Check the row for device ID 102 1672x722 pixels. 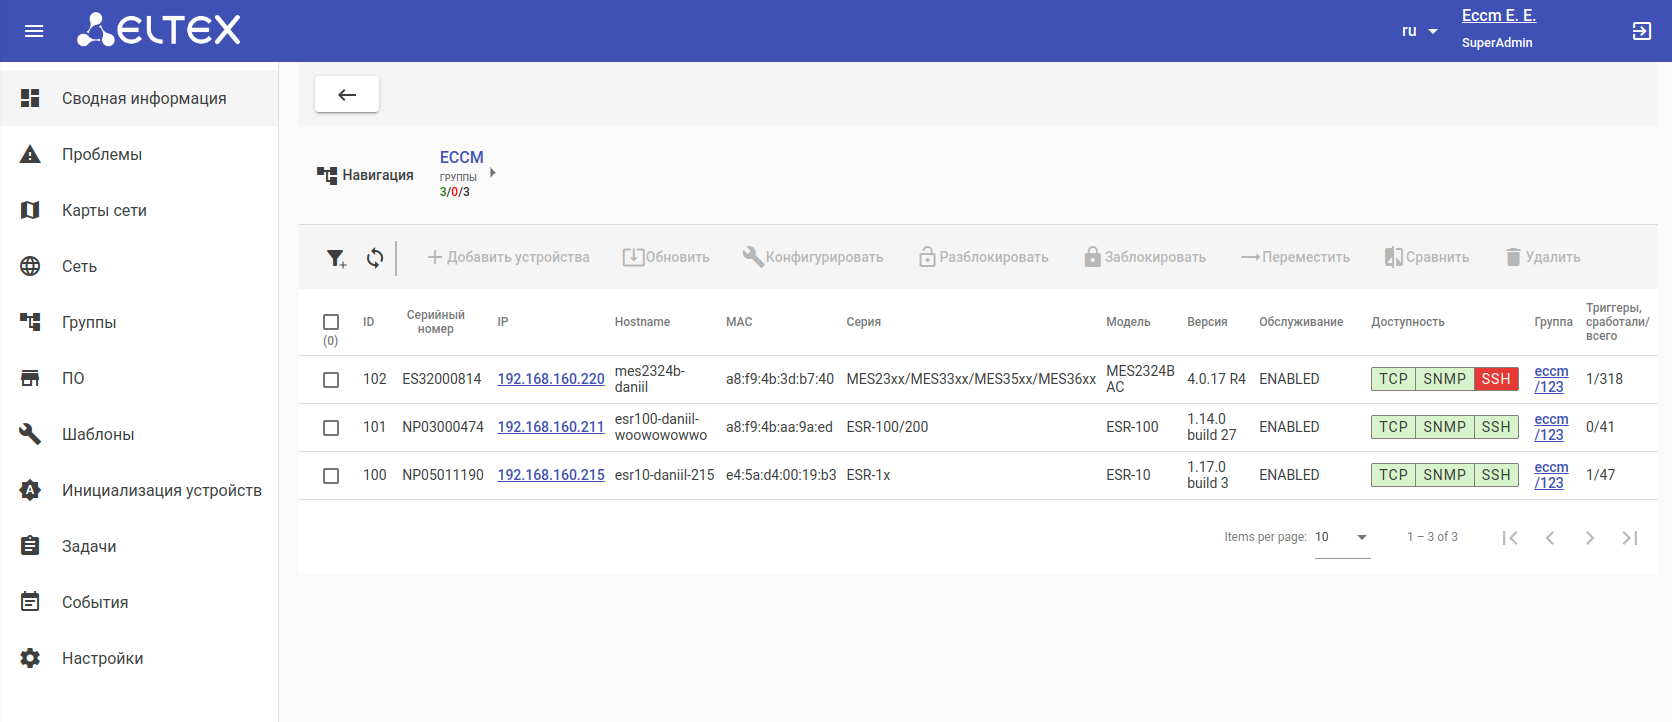331,380
